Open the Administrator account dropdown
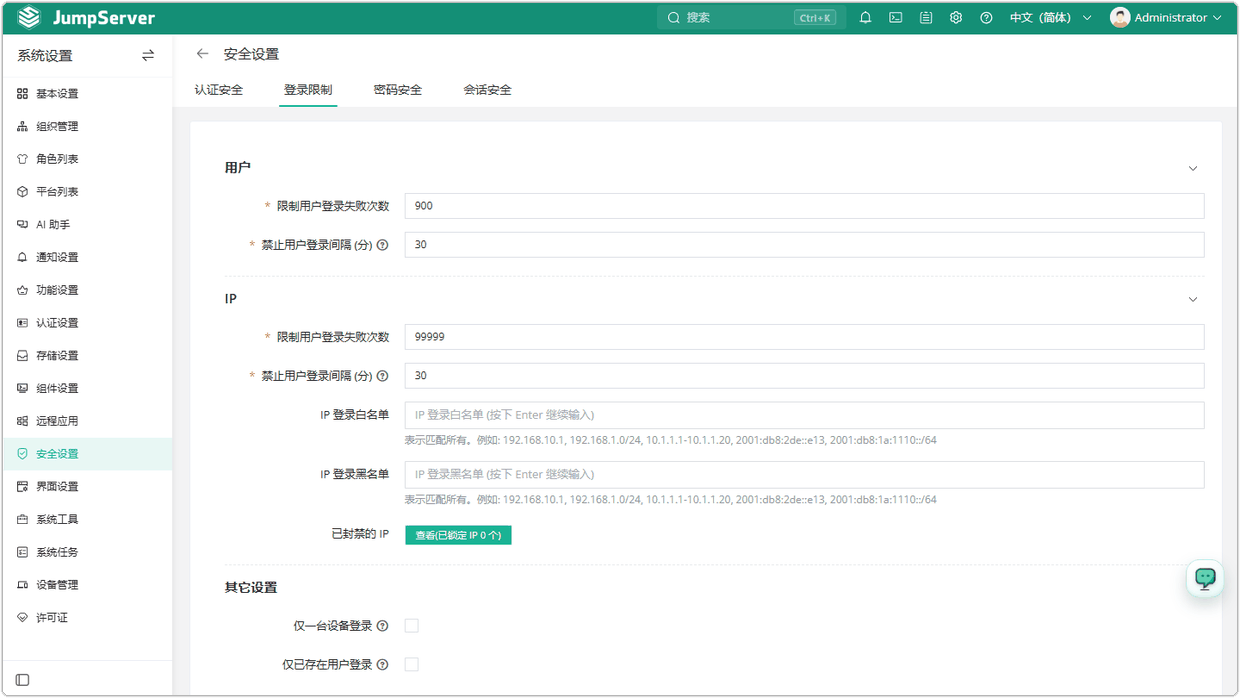Viewport: 1240px width, 698px height. pyautogui.click(x=1166, y=18)
